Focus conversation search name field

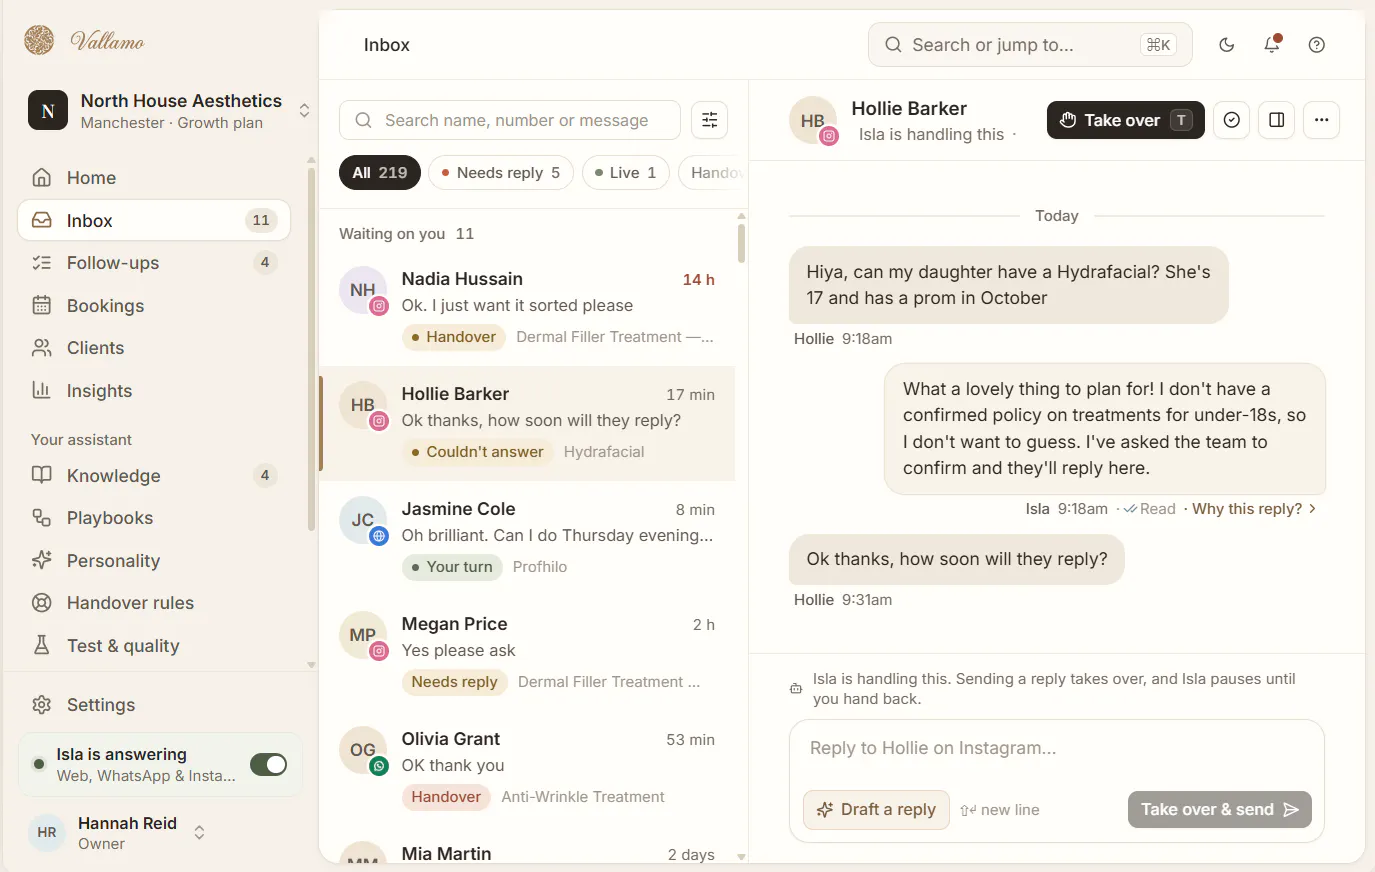click(510, 120)
